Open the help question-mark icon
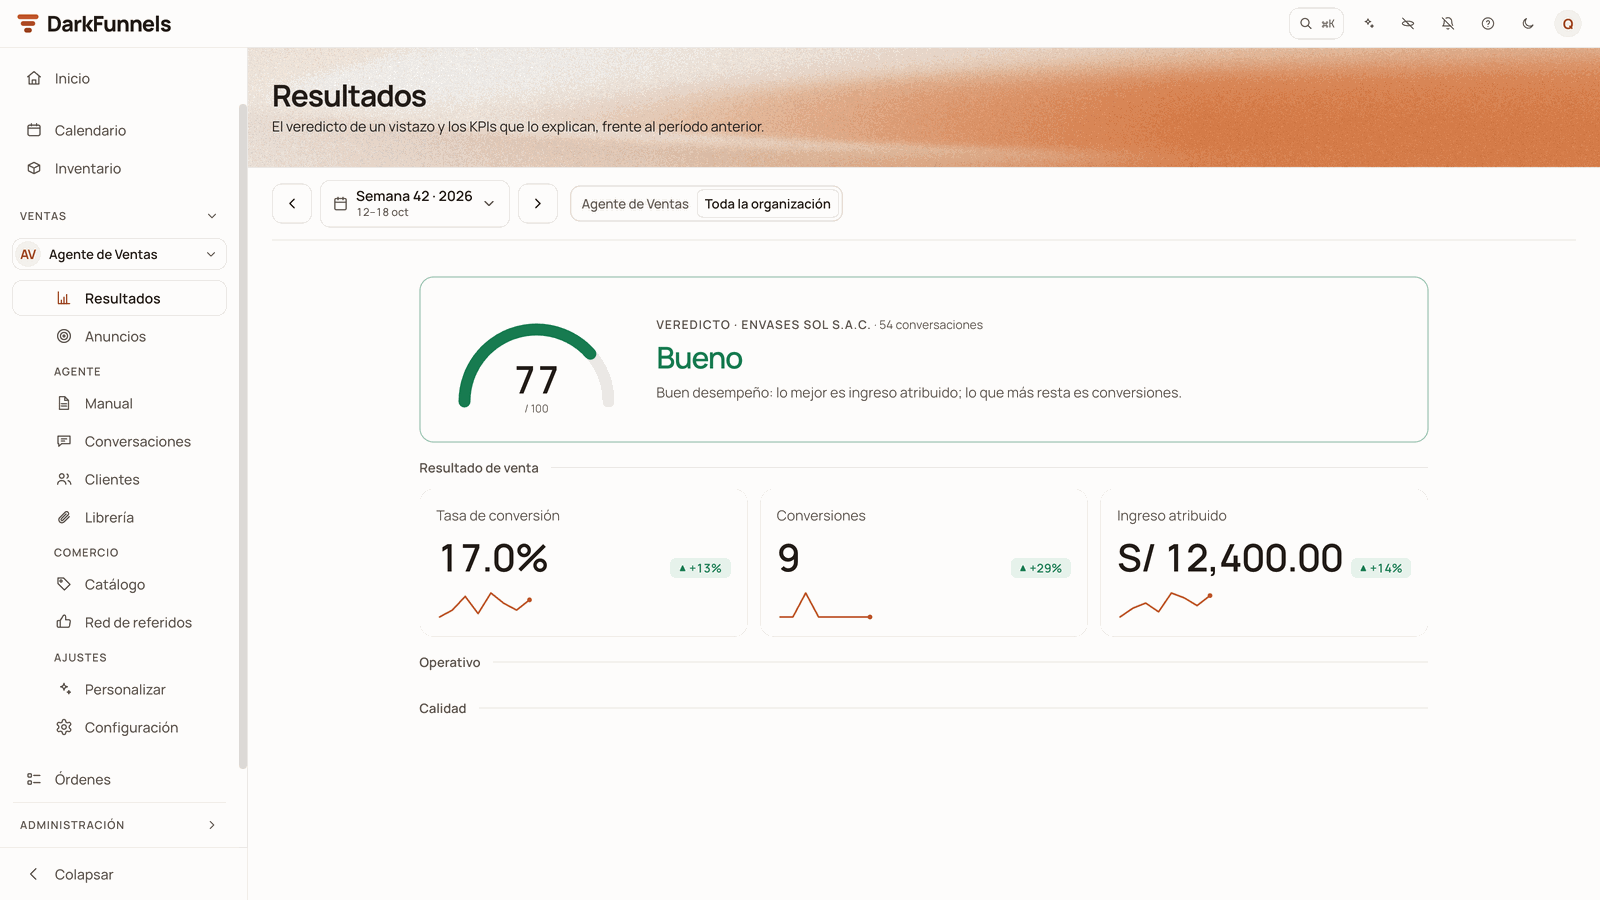1600x900 pixels. pos(1488,24)
